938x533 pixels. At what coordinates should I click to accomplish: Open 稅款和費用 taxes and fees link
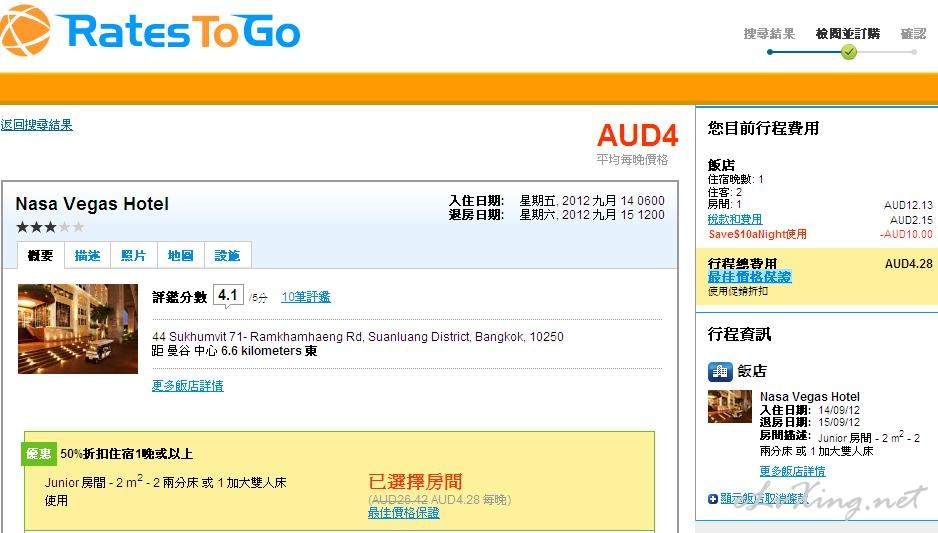click(735, 220)
